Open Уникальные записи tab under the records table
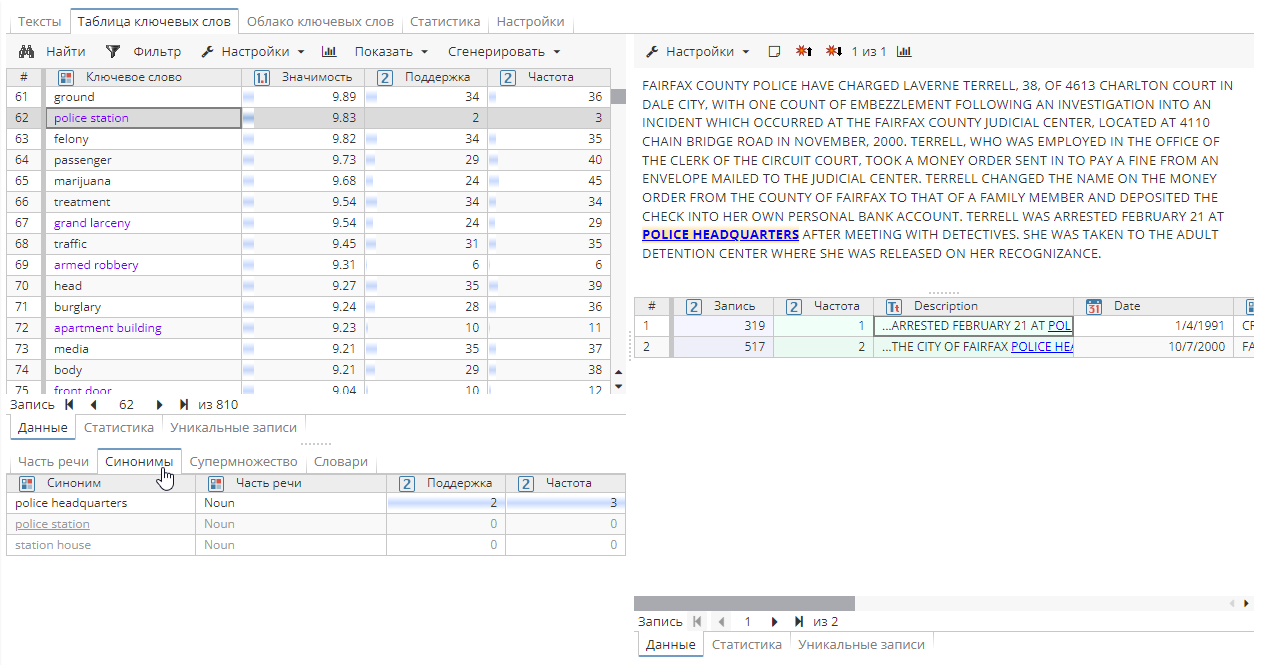1262x665 pixels. coord(861,644)
